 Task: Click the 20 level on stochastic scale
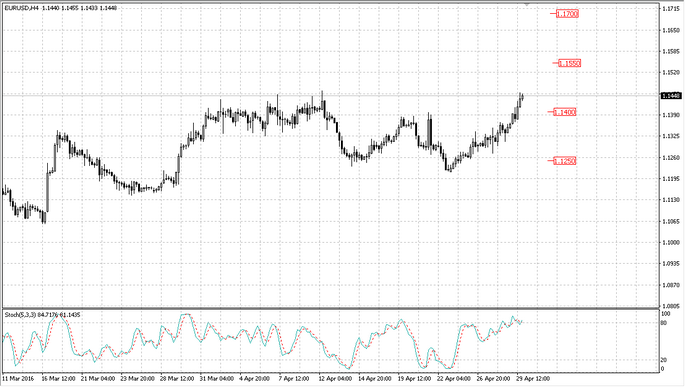664,360
